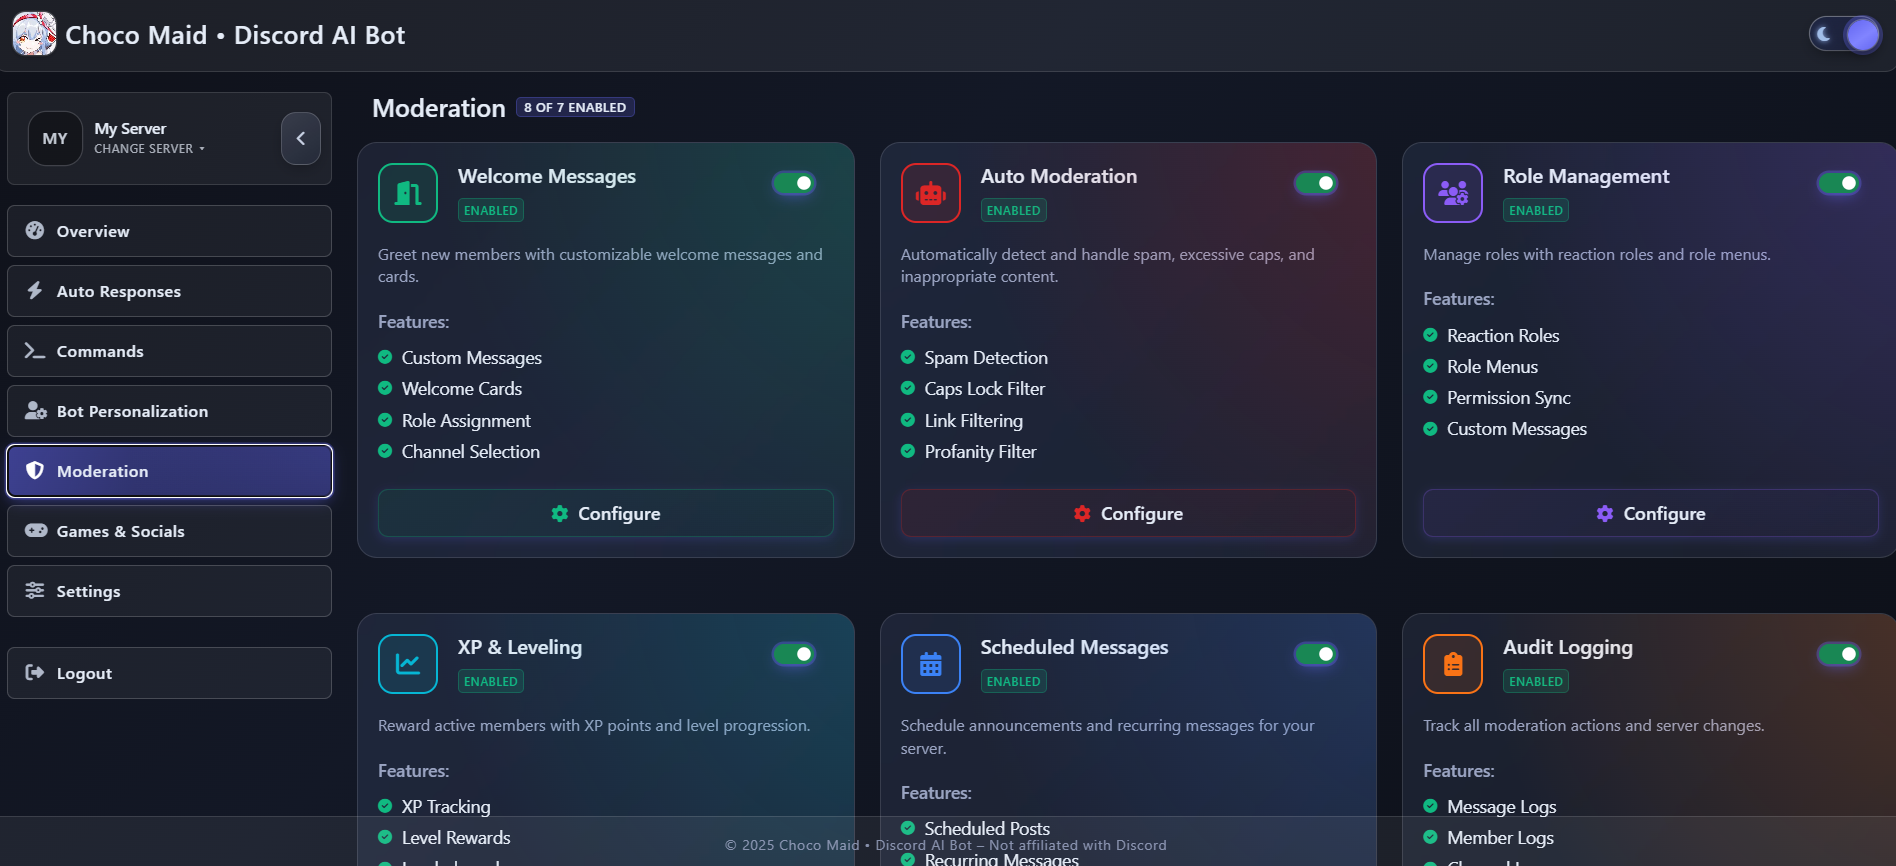Open the Change Server dropdown
This screenshot has height=866, width=1896.
[149, 149]
